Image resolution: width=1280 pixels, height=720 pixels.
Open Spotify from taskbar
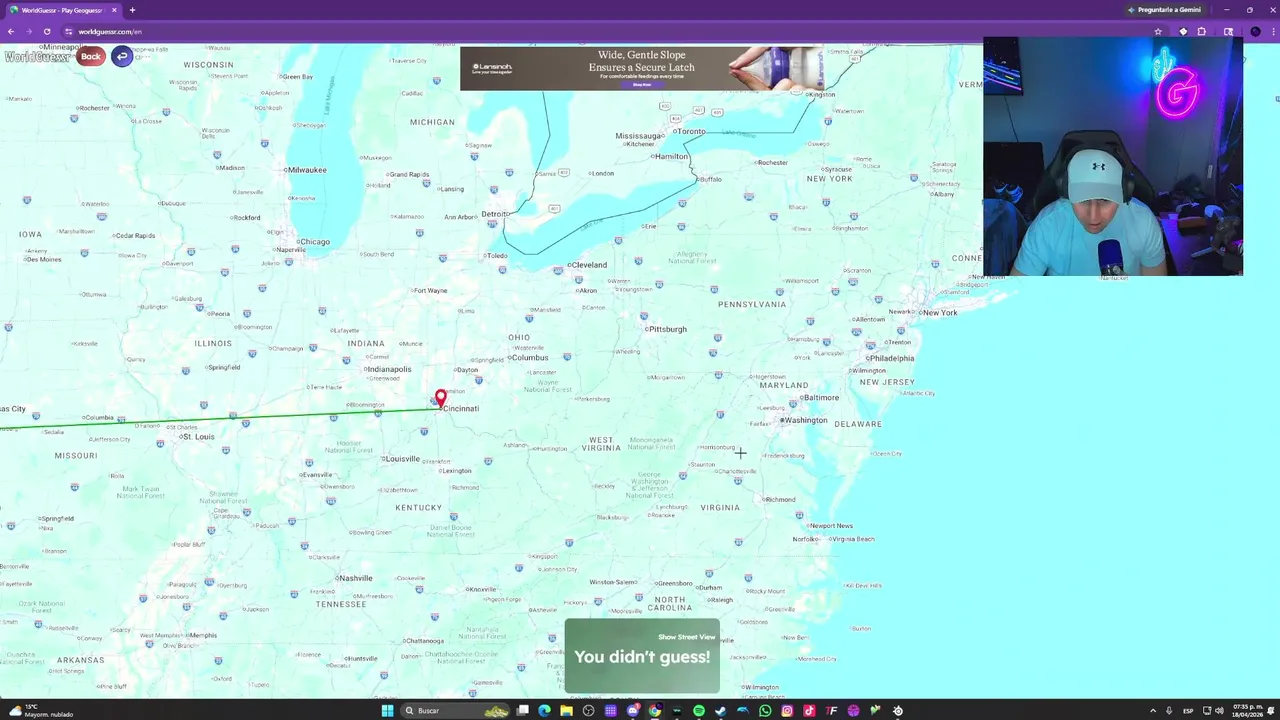point(699,711)
